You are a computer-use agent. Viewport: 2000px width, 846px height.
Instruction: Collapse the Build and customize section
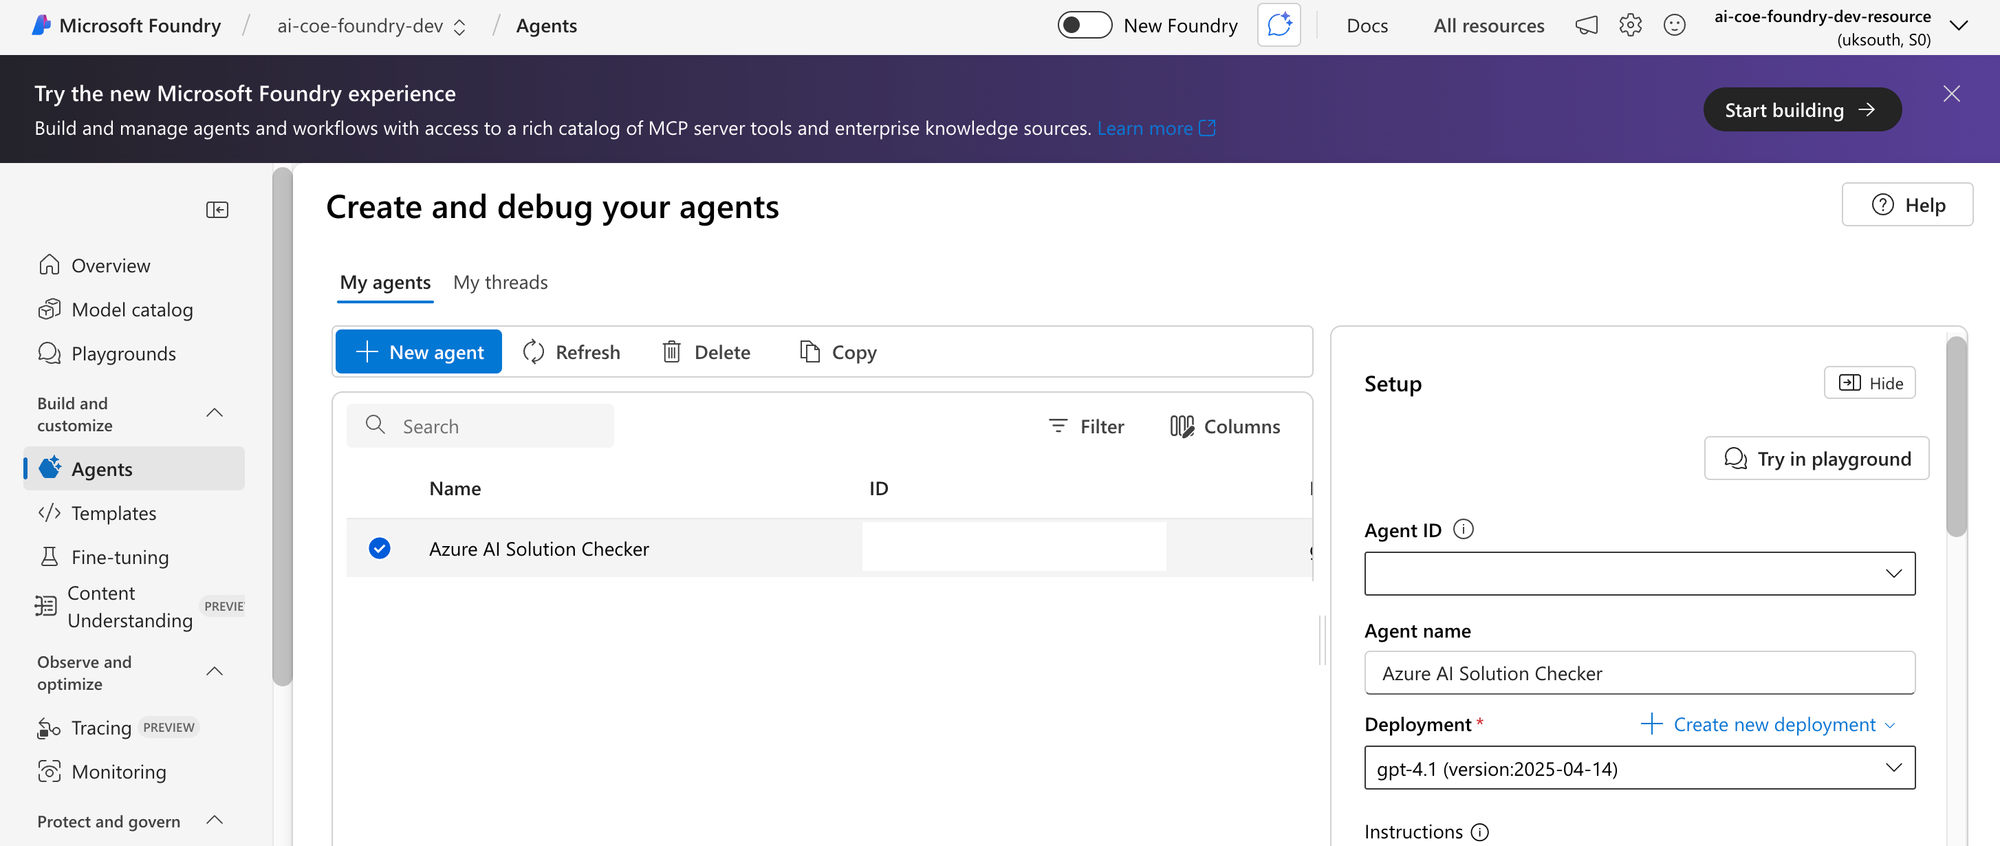tap(214, 414)
